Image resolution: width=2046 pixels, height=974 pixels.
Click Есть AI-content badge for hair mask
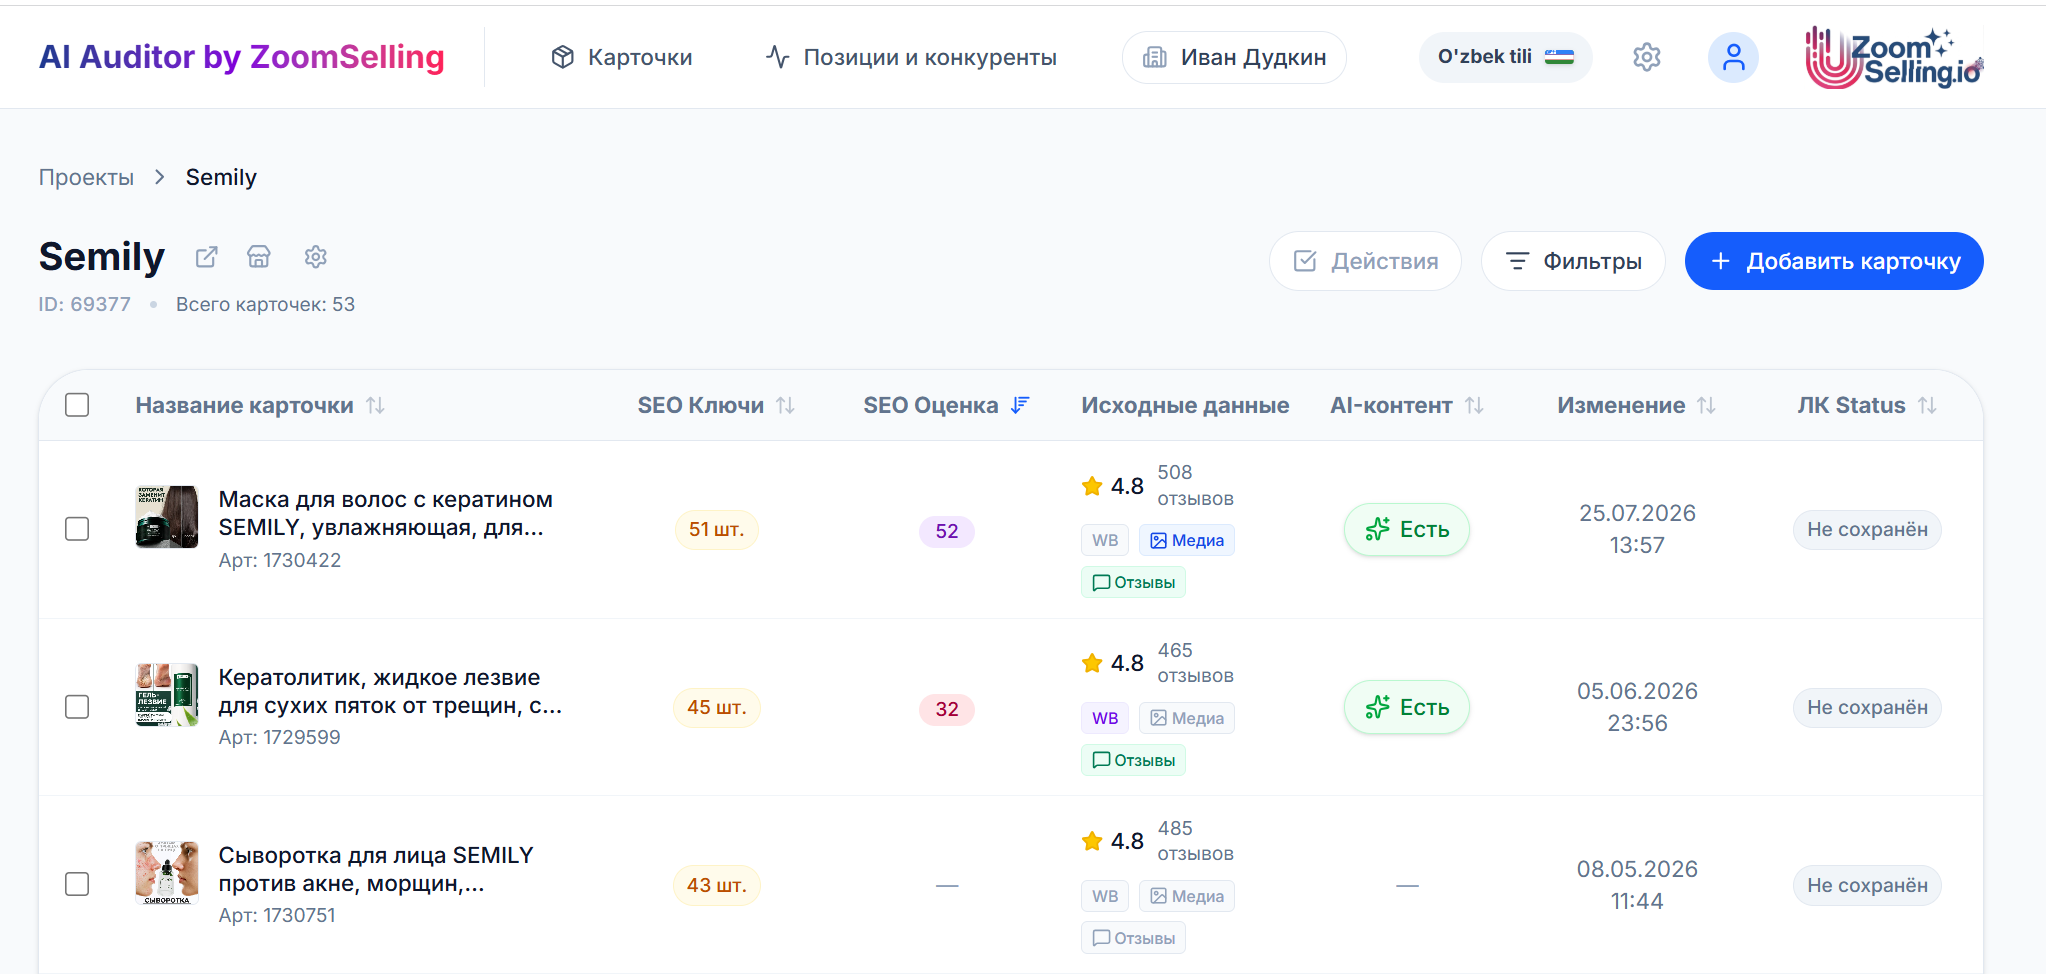(x=1406, y=529)
